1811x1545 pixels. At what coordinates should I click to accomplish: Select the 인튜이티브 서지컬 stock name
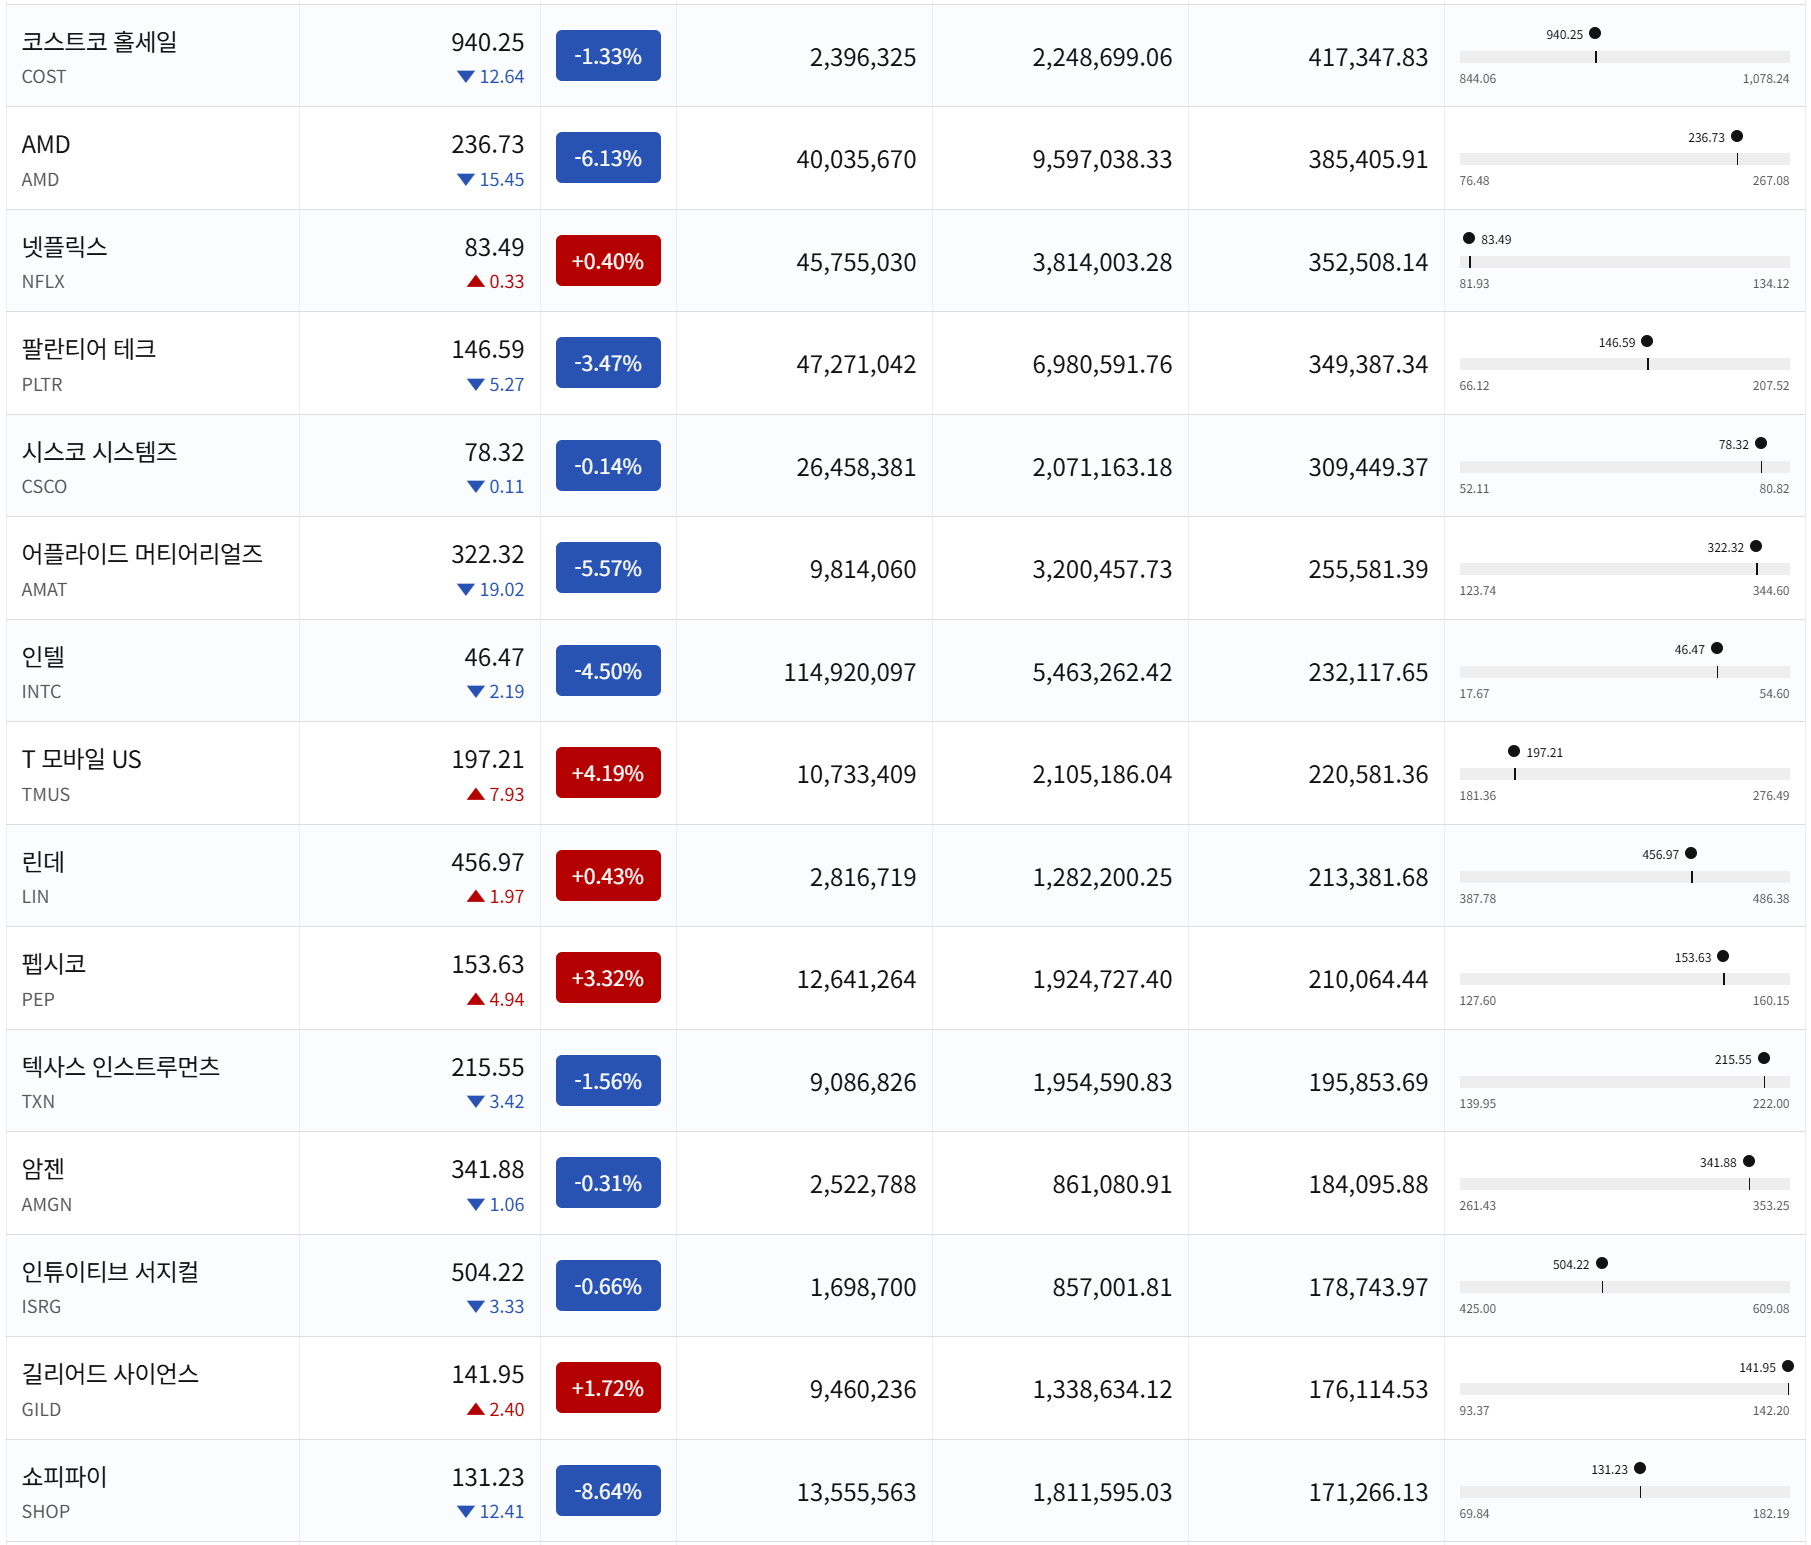click(x=110, y=1272)
